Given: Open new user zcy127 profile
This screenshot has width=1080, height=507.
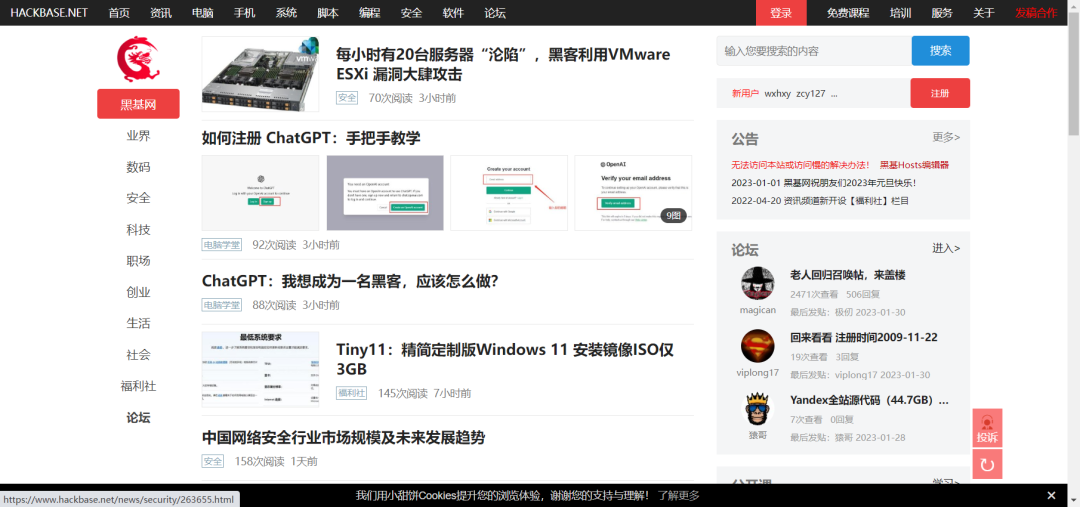Looking at the screenshot, I should (811, 94).
